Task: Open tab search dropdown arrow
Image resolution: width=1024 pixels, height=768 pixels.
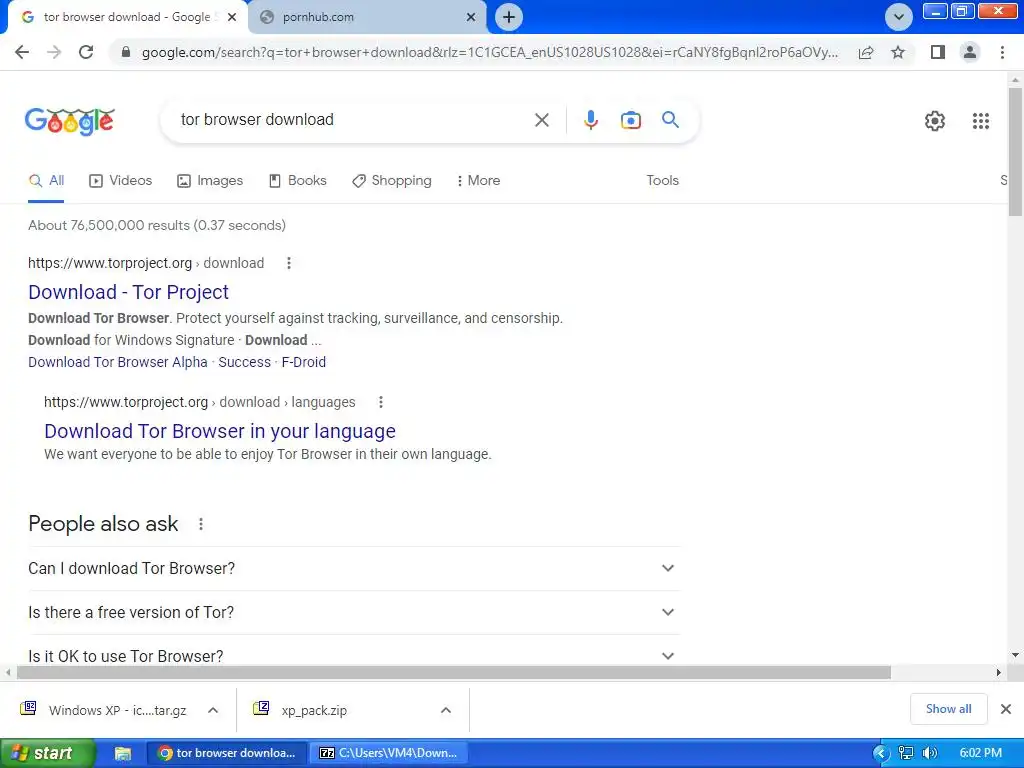Action: [899, 17]
